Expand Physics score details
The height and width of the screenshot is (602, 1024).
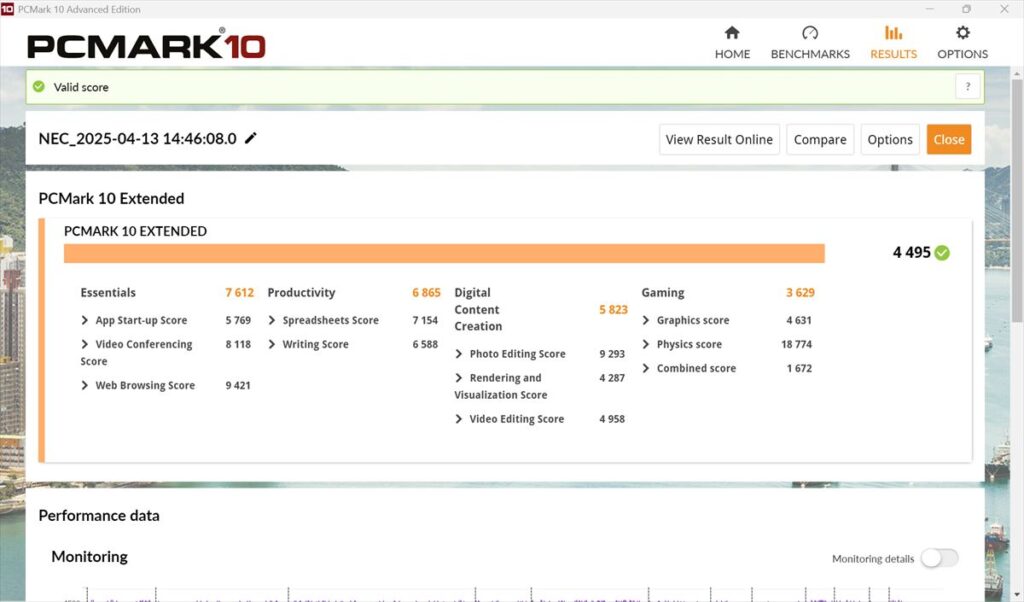(646, 344)
